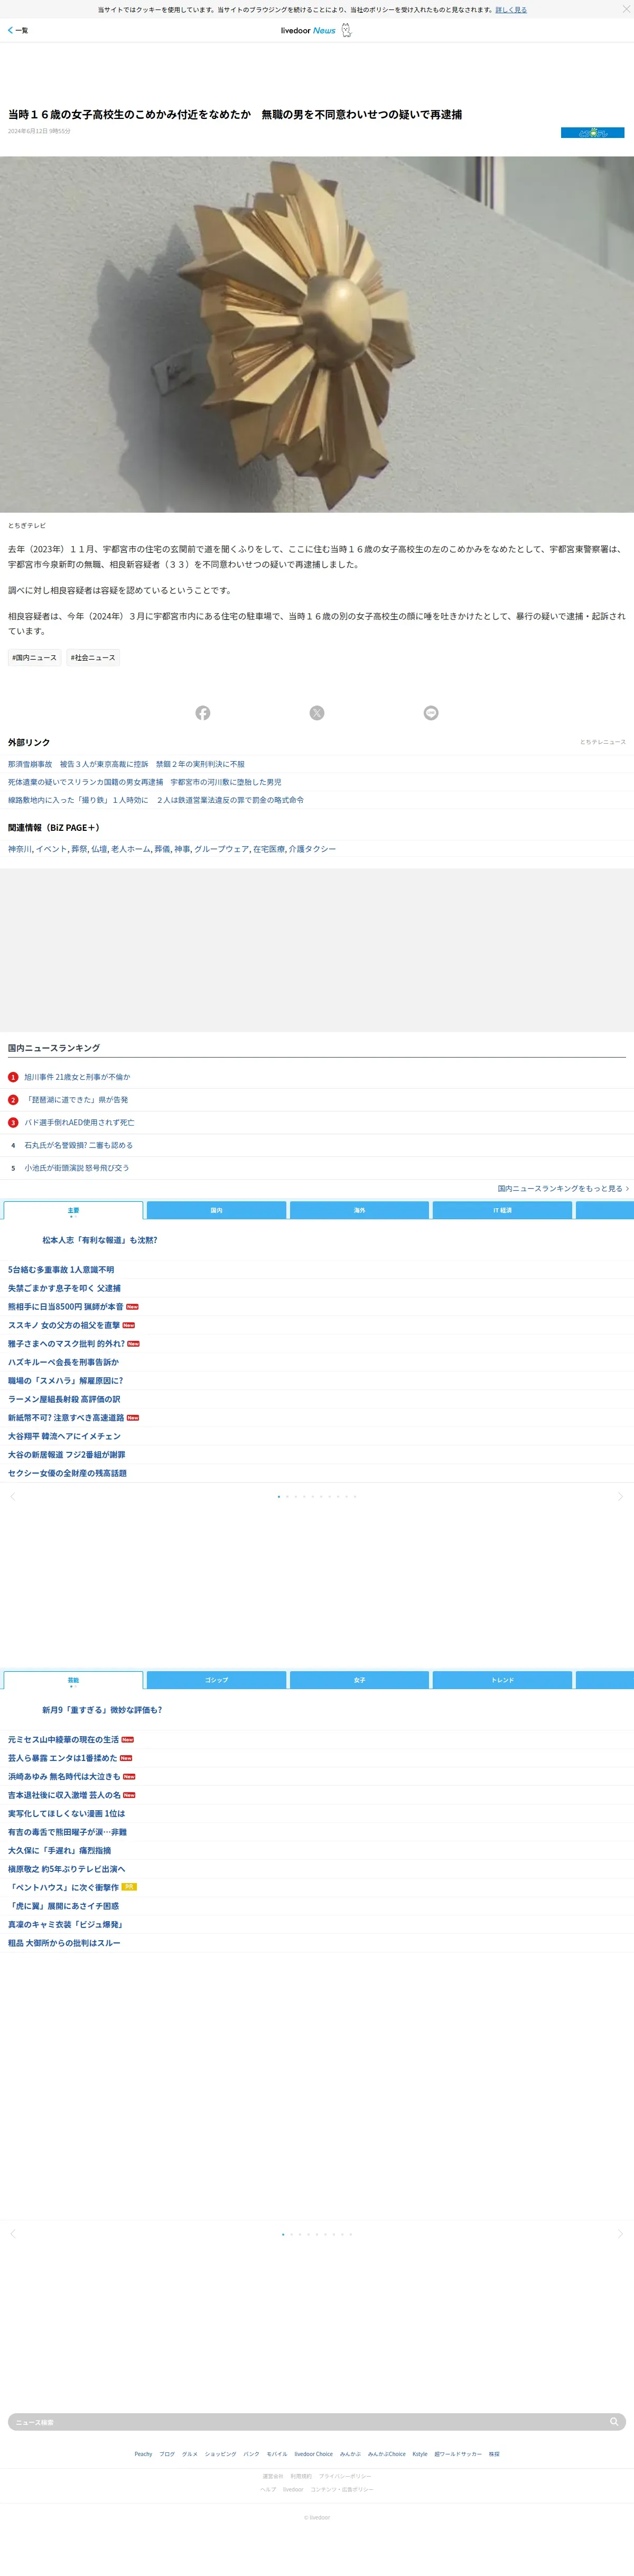634x2576 pixels.
Task: Open 介護タクシー related info link
Action: tap(312, 849)
